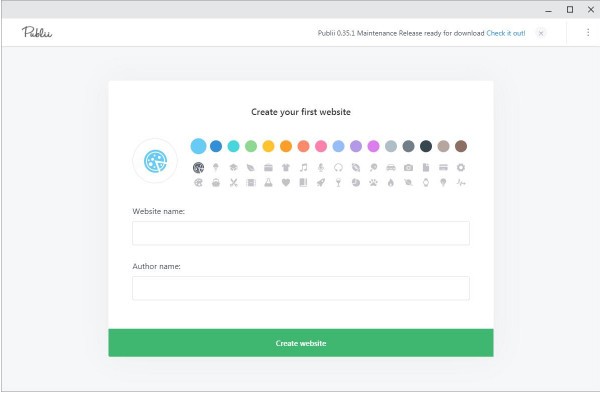Screen dimensions: 600x395
Task: Choose the heart website icon
Action: [x=286, y=183]
